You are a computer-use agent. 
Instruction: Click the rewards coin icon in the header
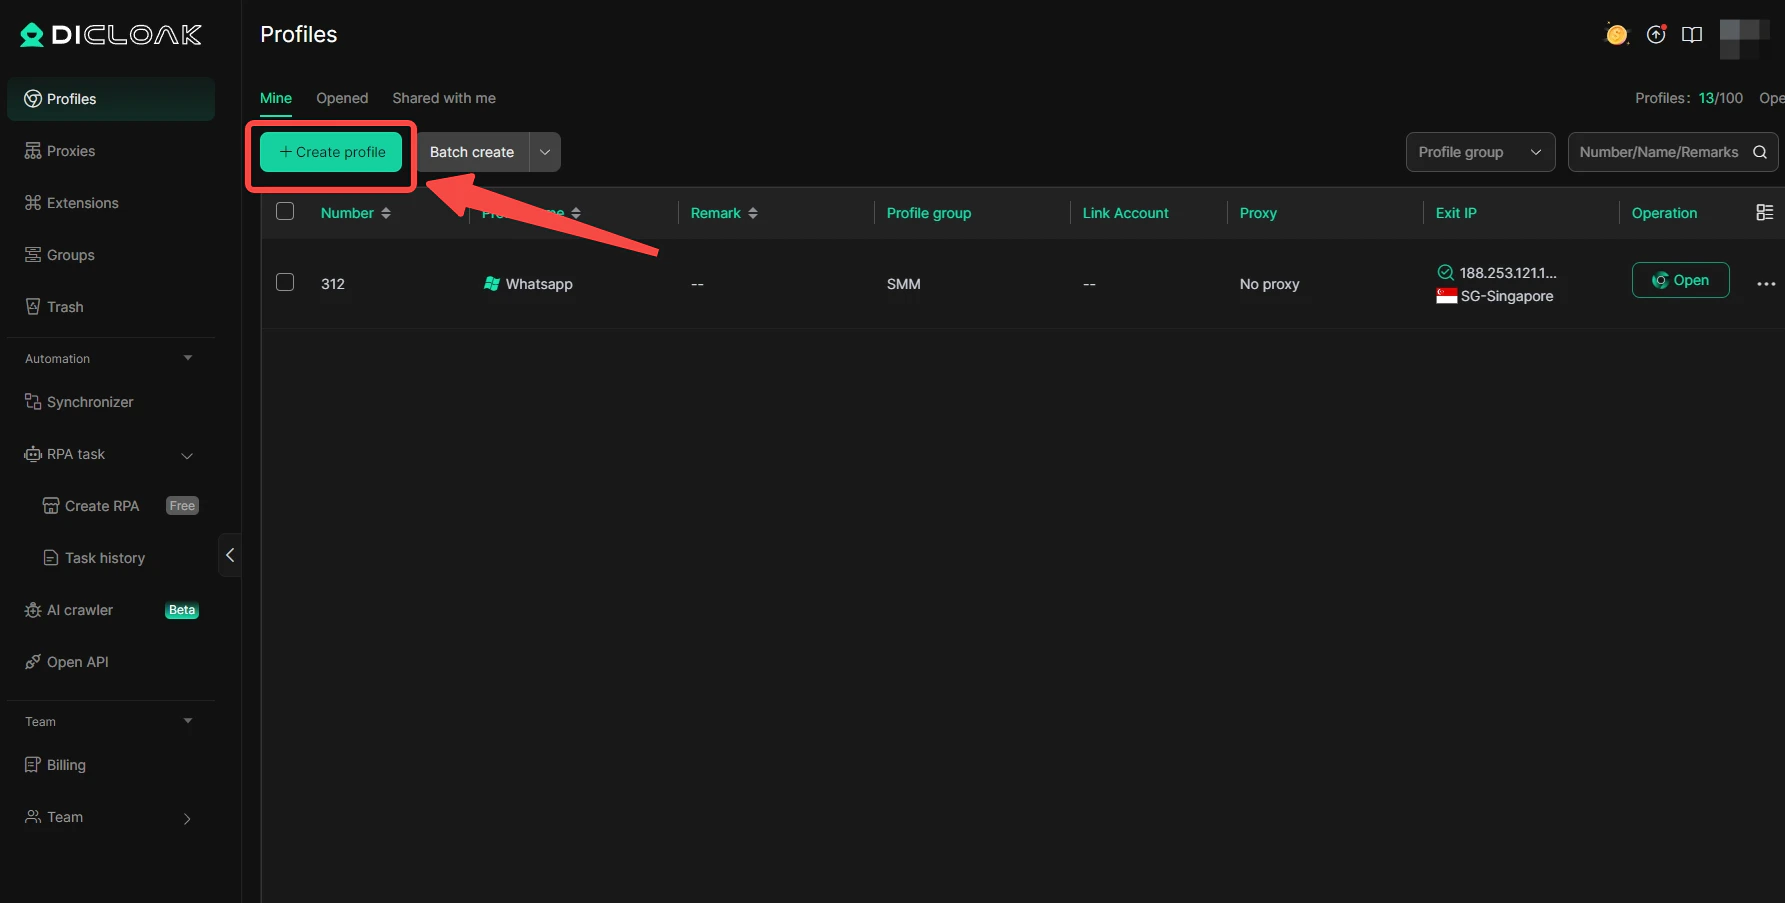(x=1616, y=33)
